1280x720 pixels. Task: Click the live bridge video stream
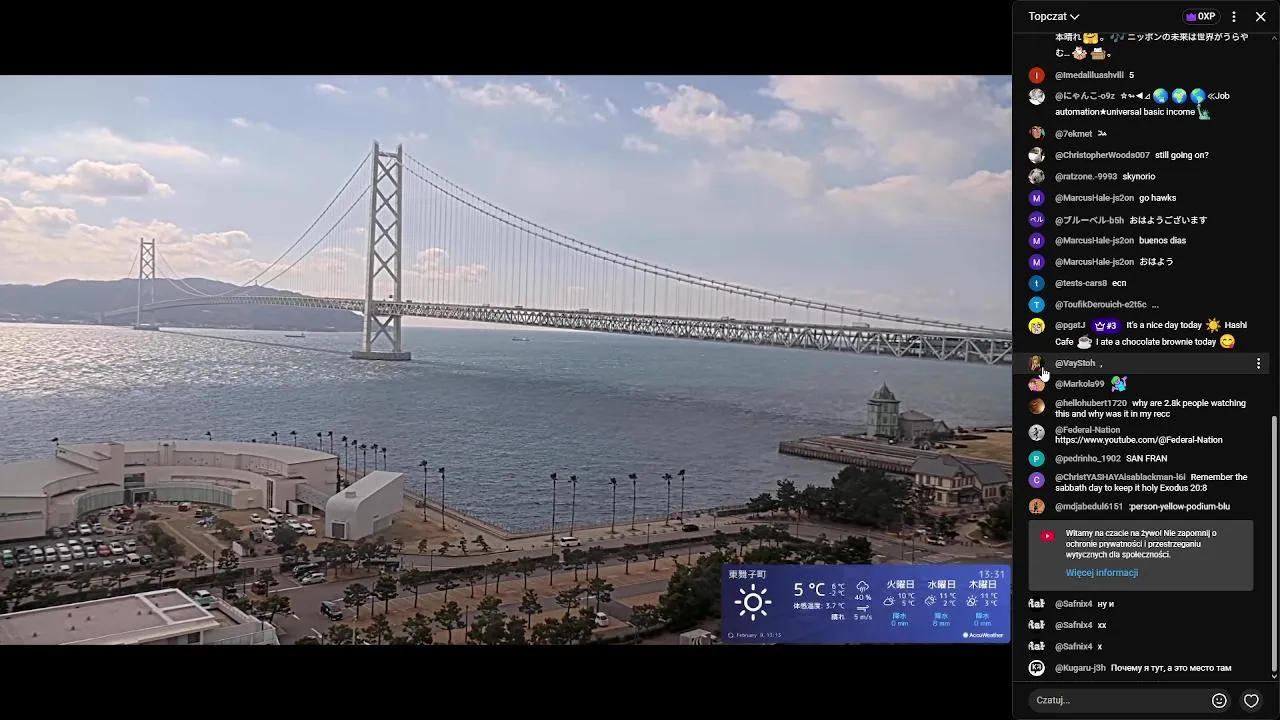(505, 359)
